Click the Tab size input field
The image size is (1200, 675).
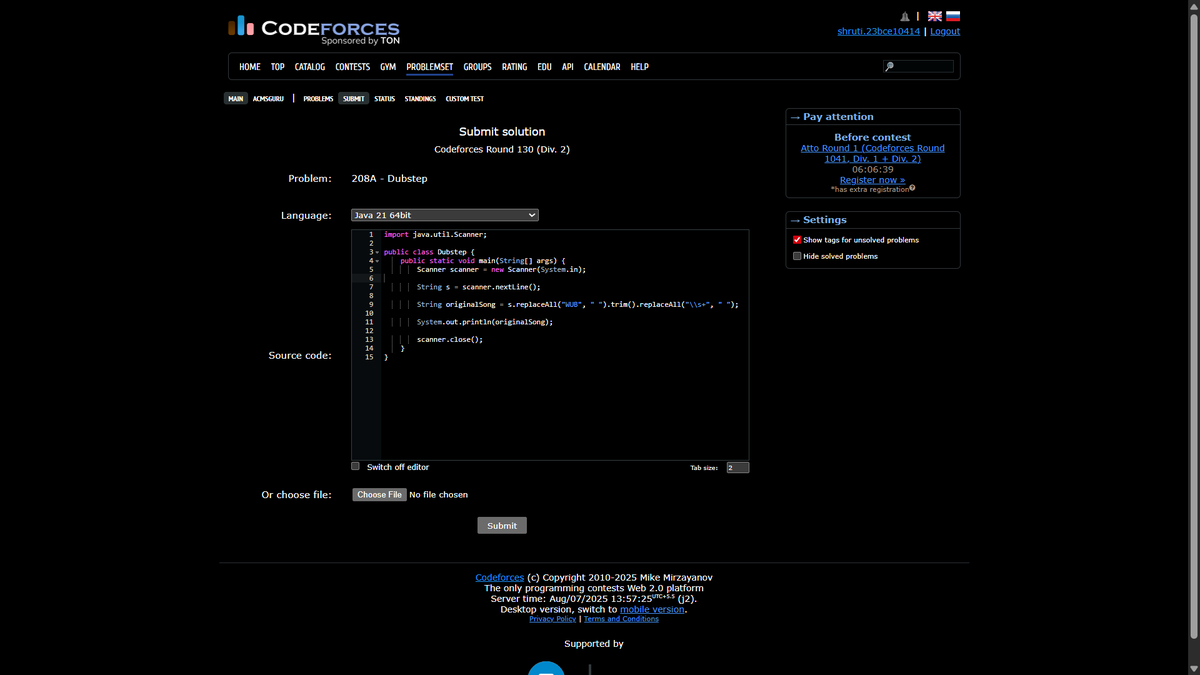[738, 467]
